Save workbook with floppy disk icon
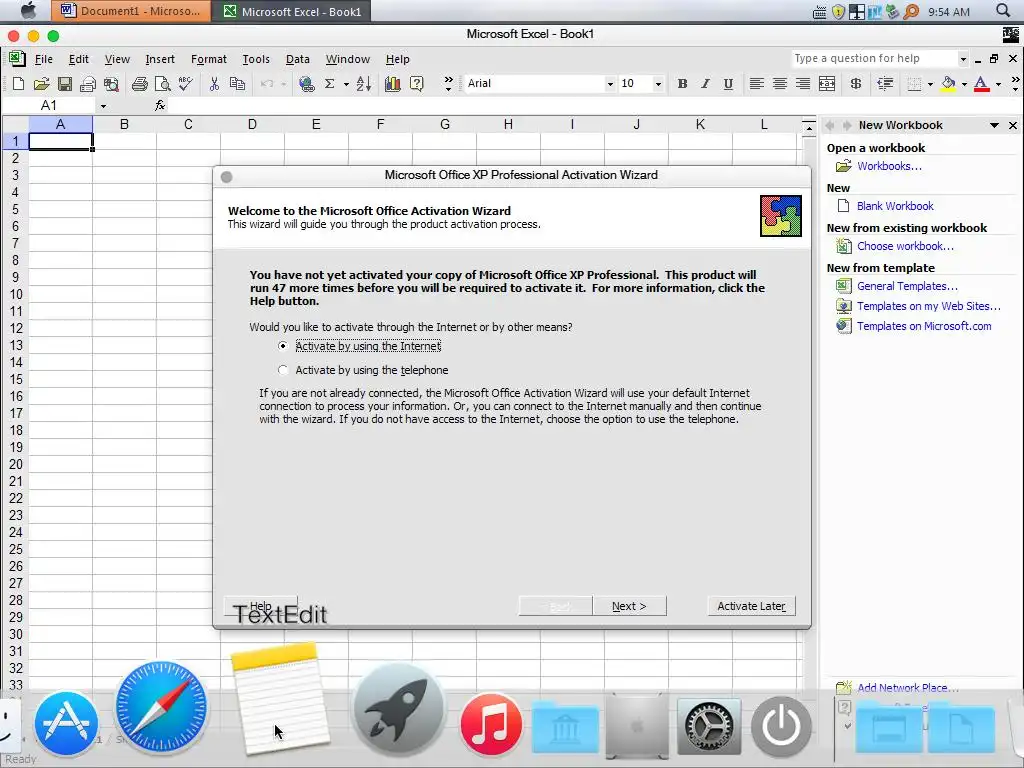 [65, 84]
